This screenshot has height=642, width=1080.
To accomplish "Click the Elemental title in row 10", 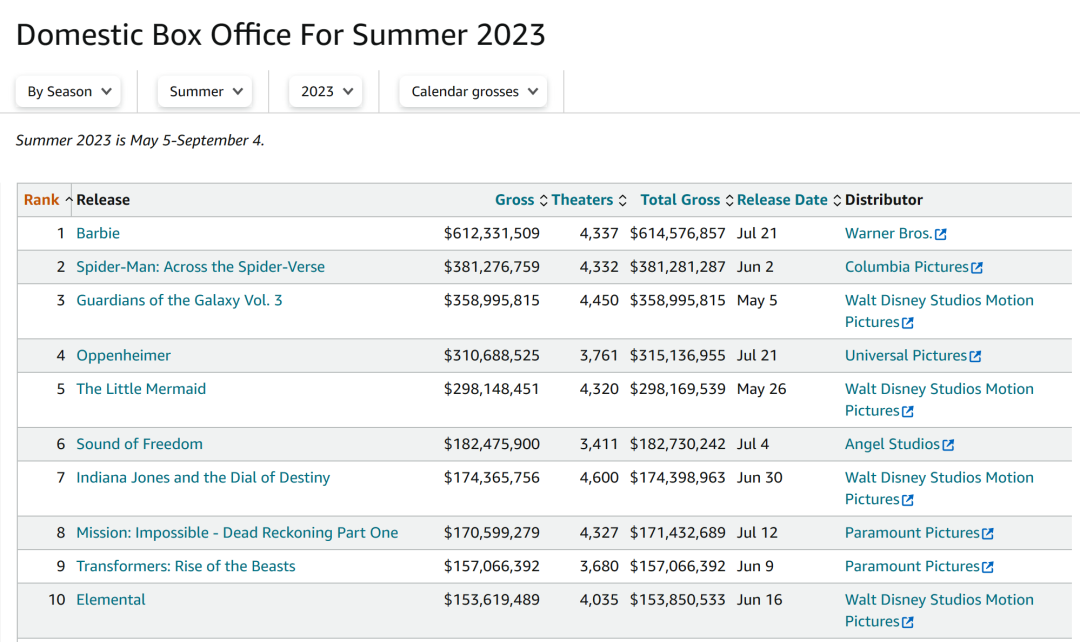I will coord(111,600).
